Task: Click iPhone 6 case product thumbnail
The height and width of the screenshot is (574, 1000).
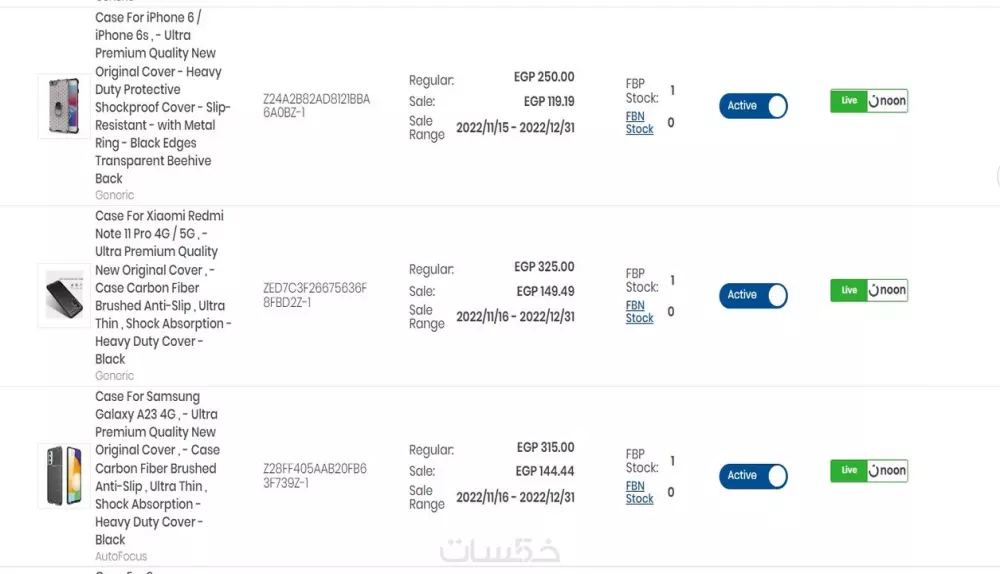Action: click(x=64, y=106)
